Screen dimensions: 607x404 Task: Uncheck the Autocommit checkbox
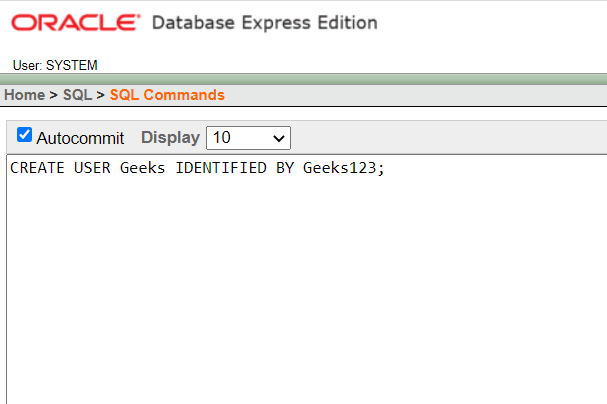pyautogui.click(x=24, y=135)
